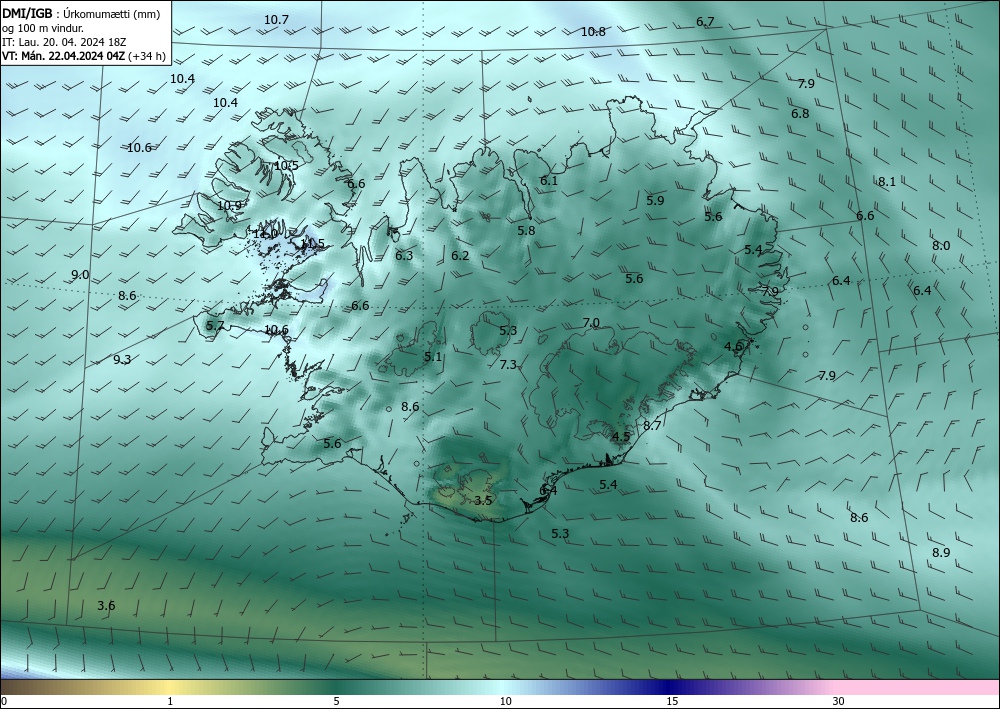
Task: Click the map value 6.7
Action: point(705,22)
